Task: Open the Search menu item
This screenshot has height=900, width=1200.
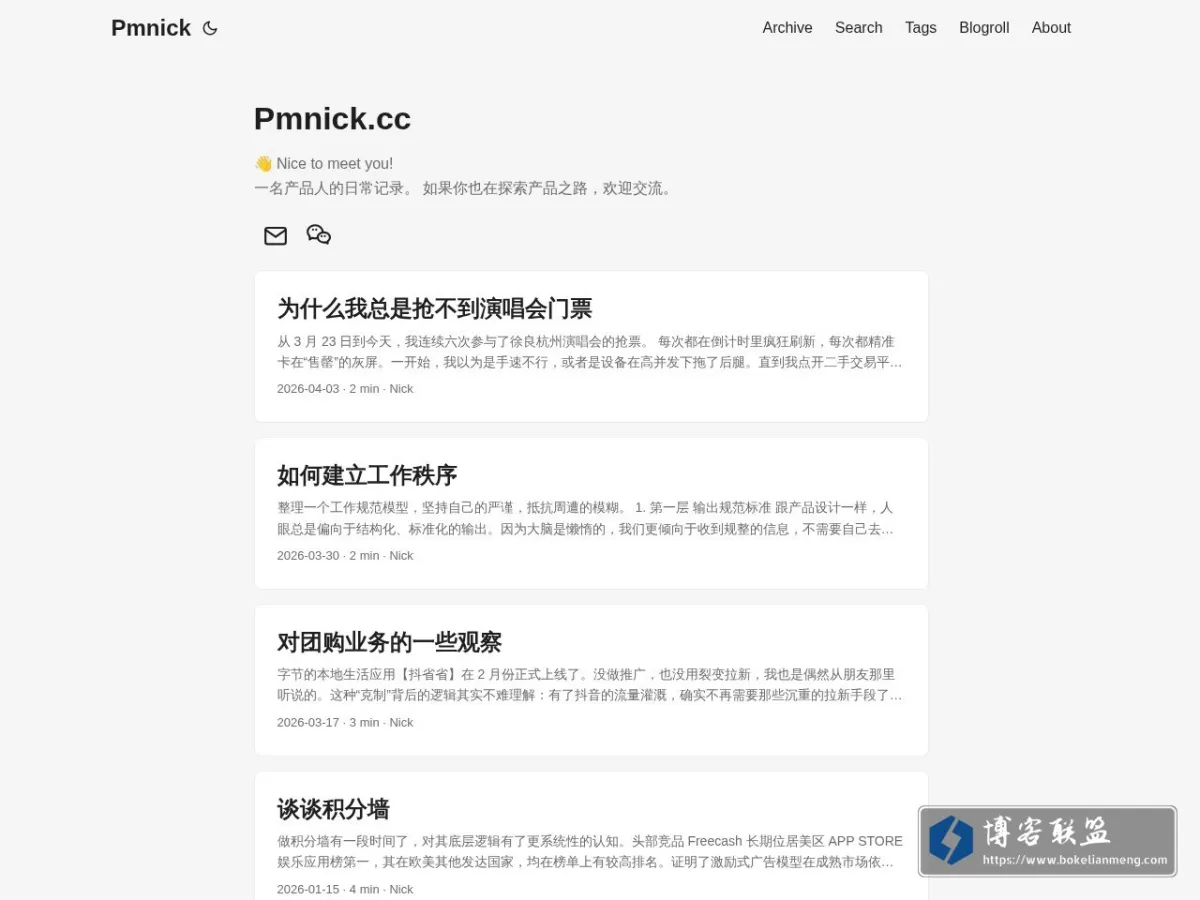Action: [x=859, y=28]
